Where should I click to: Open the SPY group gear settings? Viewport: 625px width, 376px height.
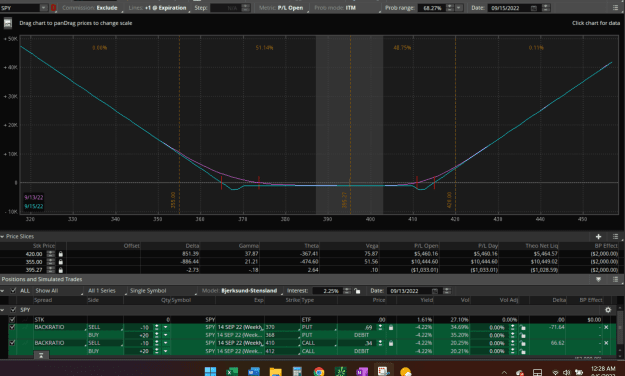[x=608, y=310]
